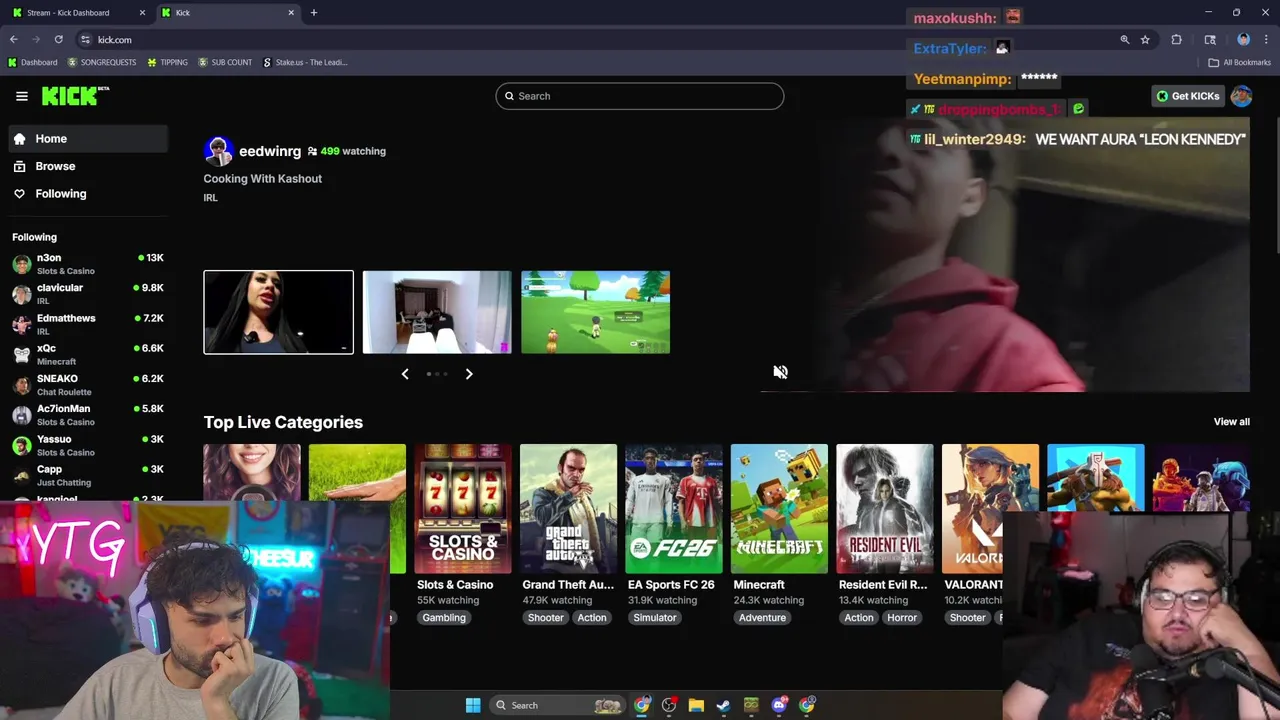
Task: Select the dark-haired woman stream thumbnail
Action: (278, 312)
